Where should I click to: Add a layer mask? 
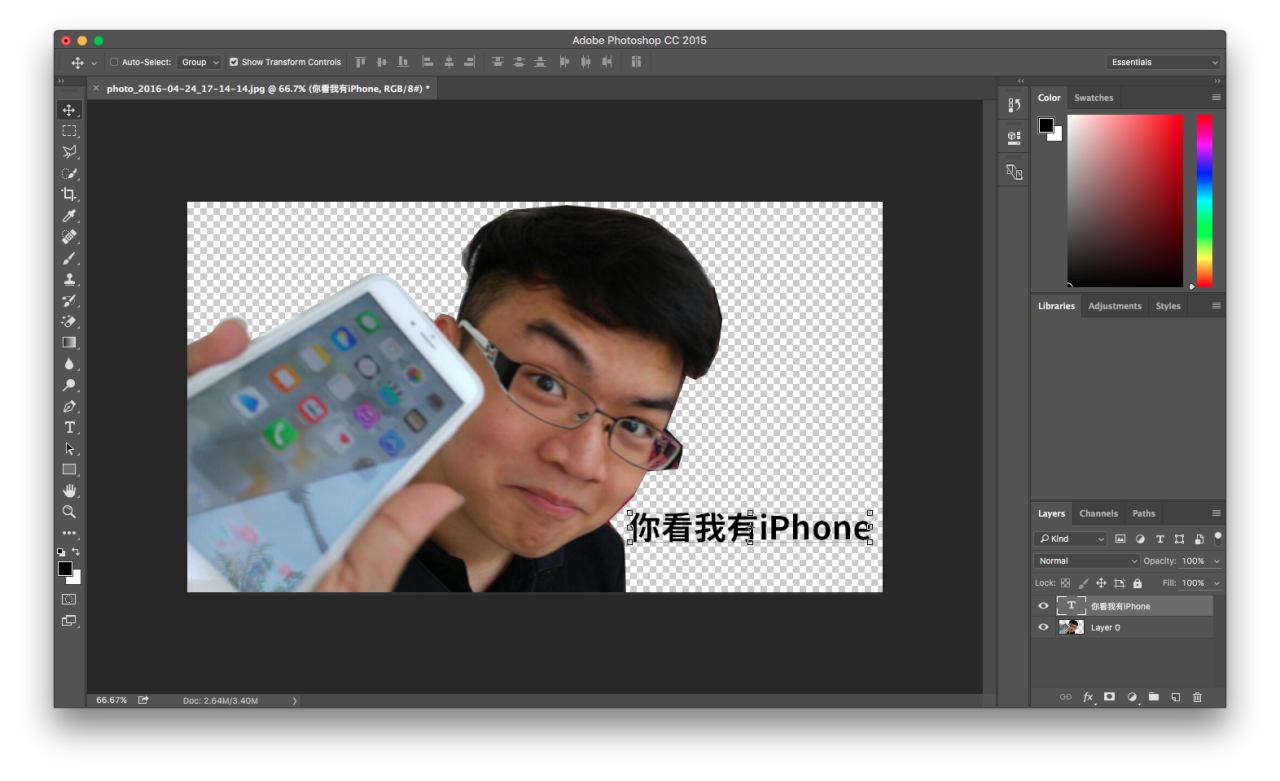coord(1109,697)
